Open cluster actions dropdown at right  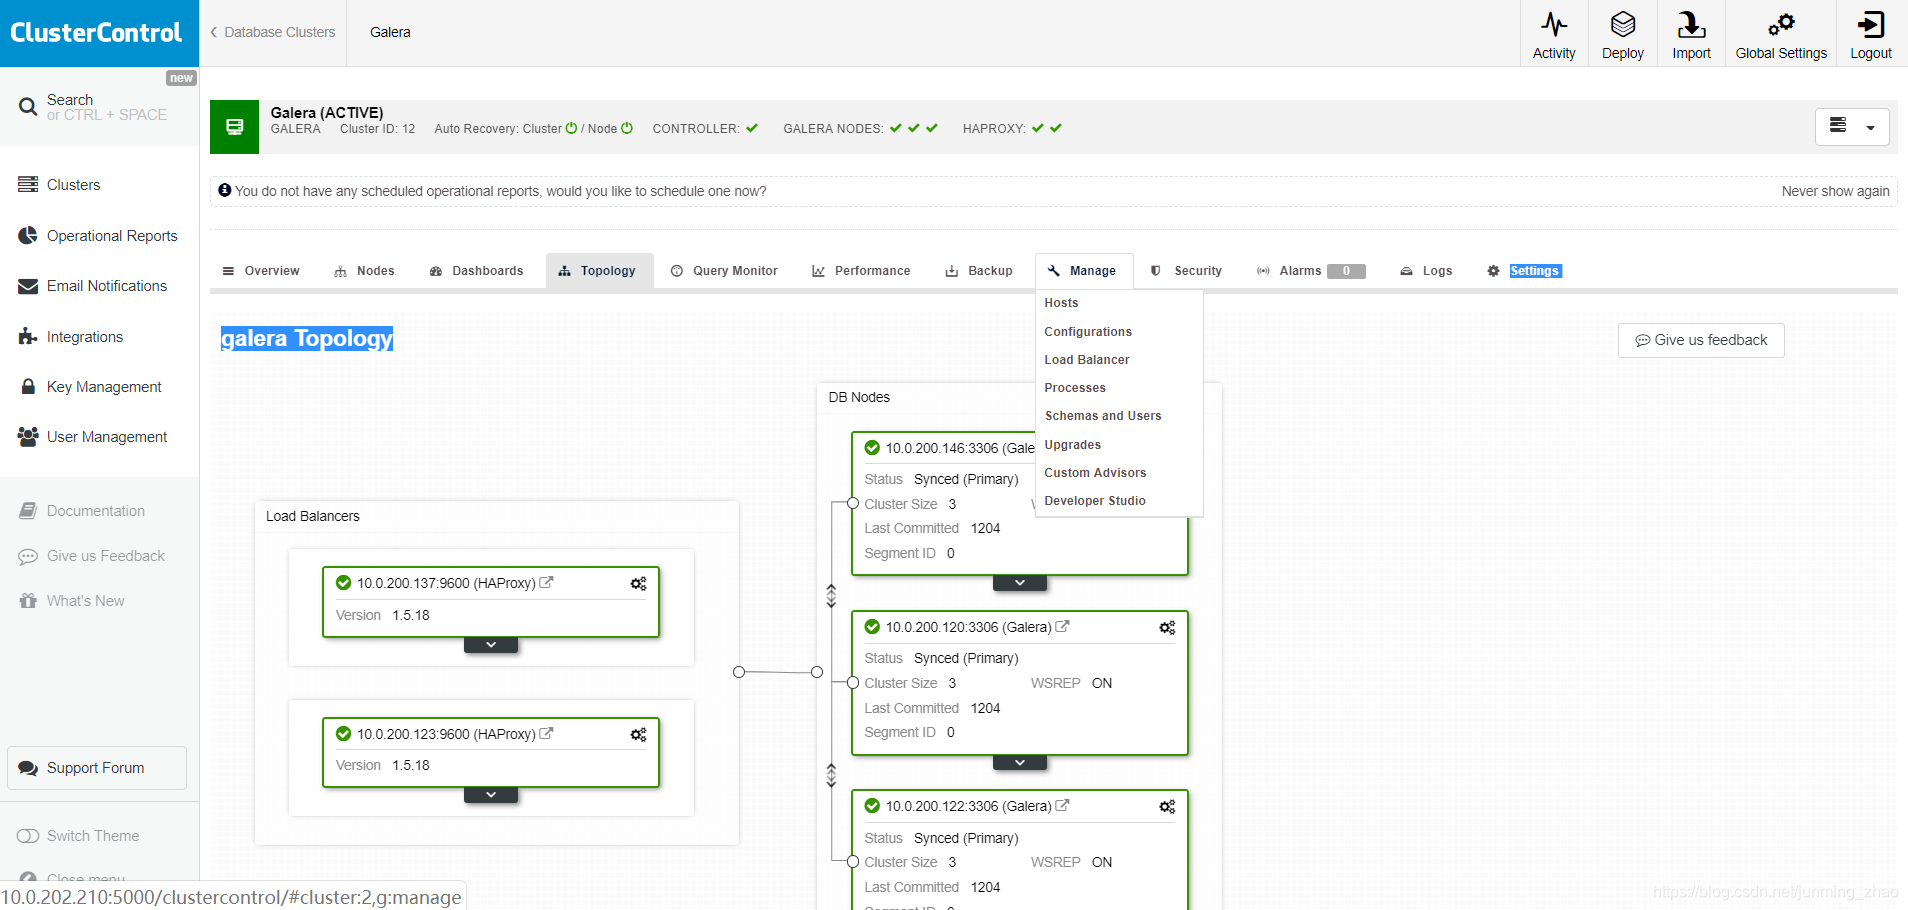pyautogui.click(x=1852, y=127)
